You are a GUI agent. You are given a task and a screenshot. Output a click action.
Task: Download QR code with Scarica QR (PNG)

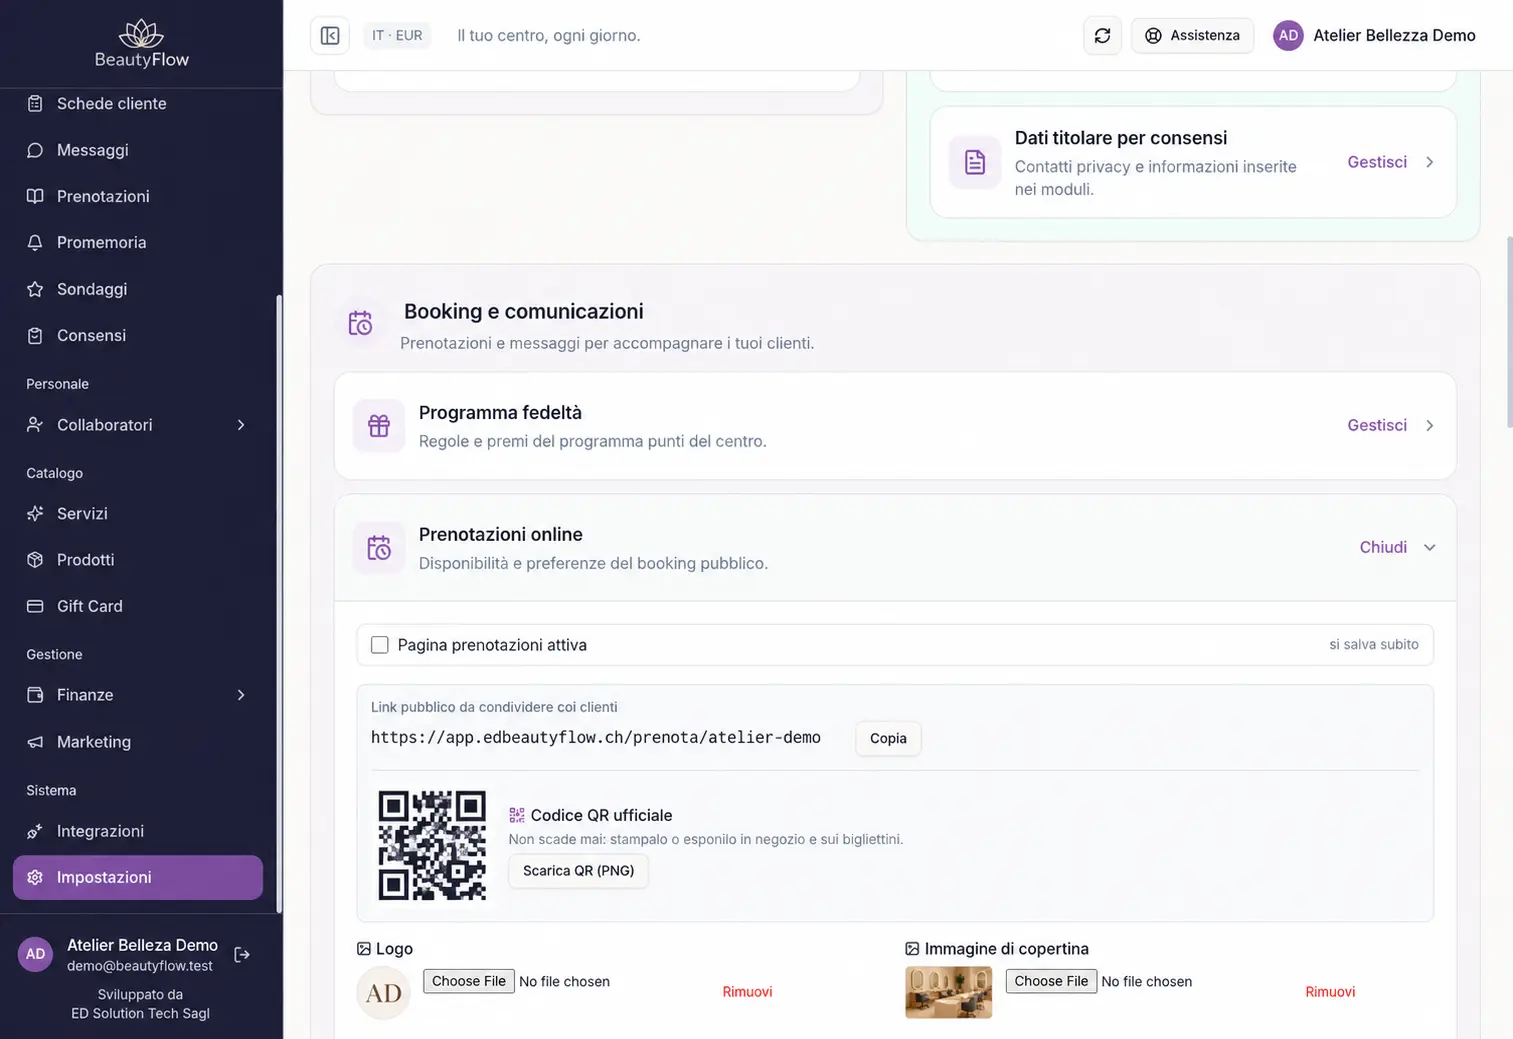578,871
